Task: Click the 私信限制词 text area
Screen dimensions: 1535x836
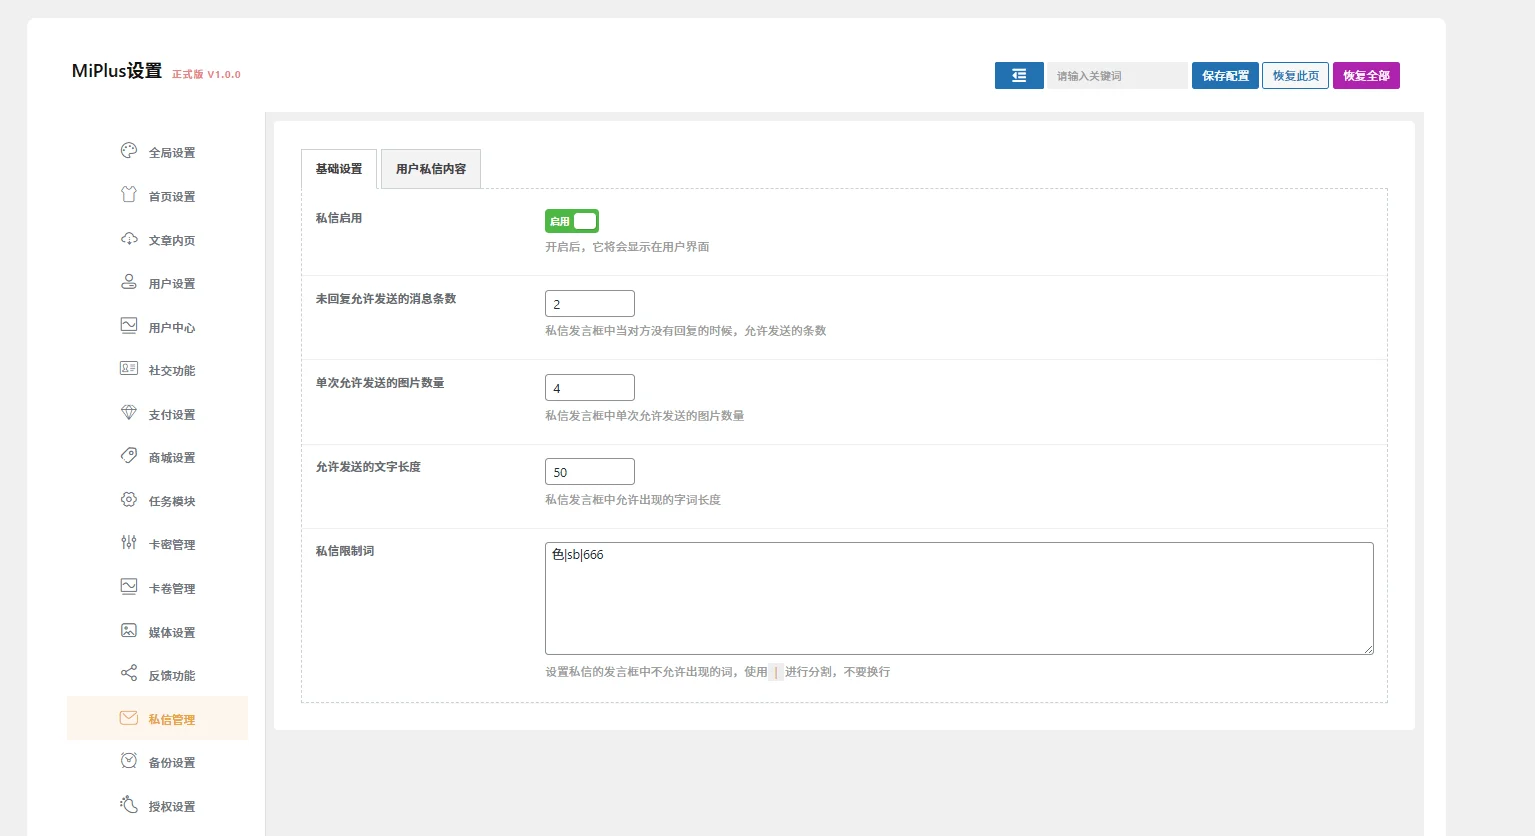Action: (x=959, y=599)
